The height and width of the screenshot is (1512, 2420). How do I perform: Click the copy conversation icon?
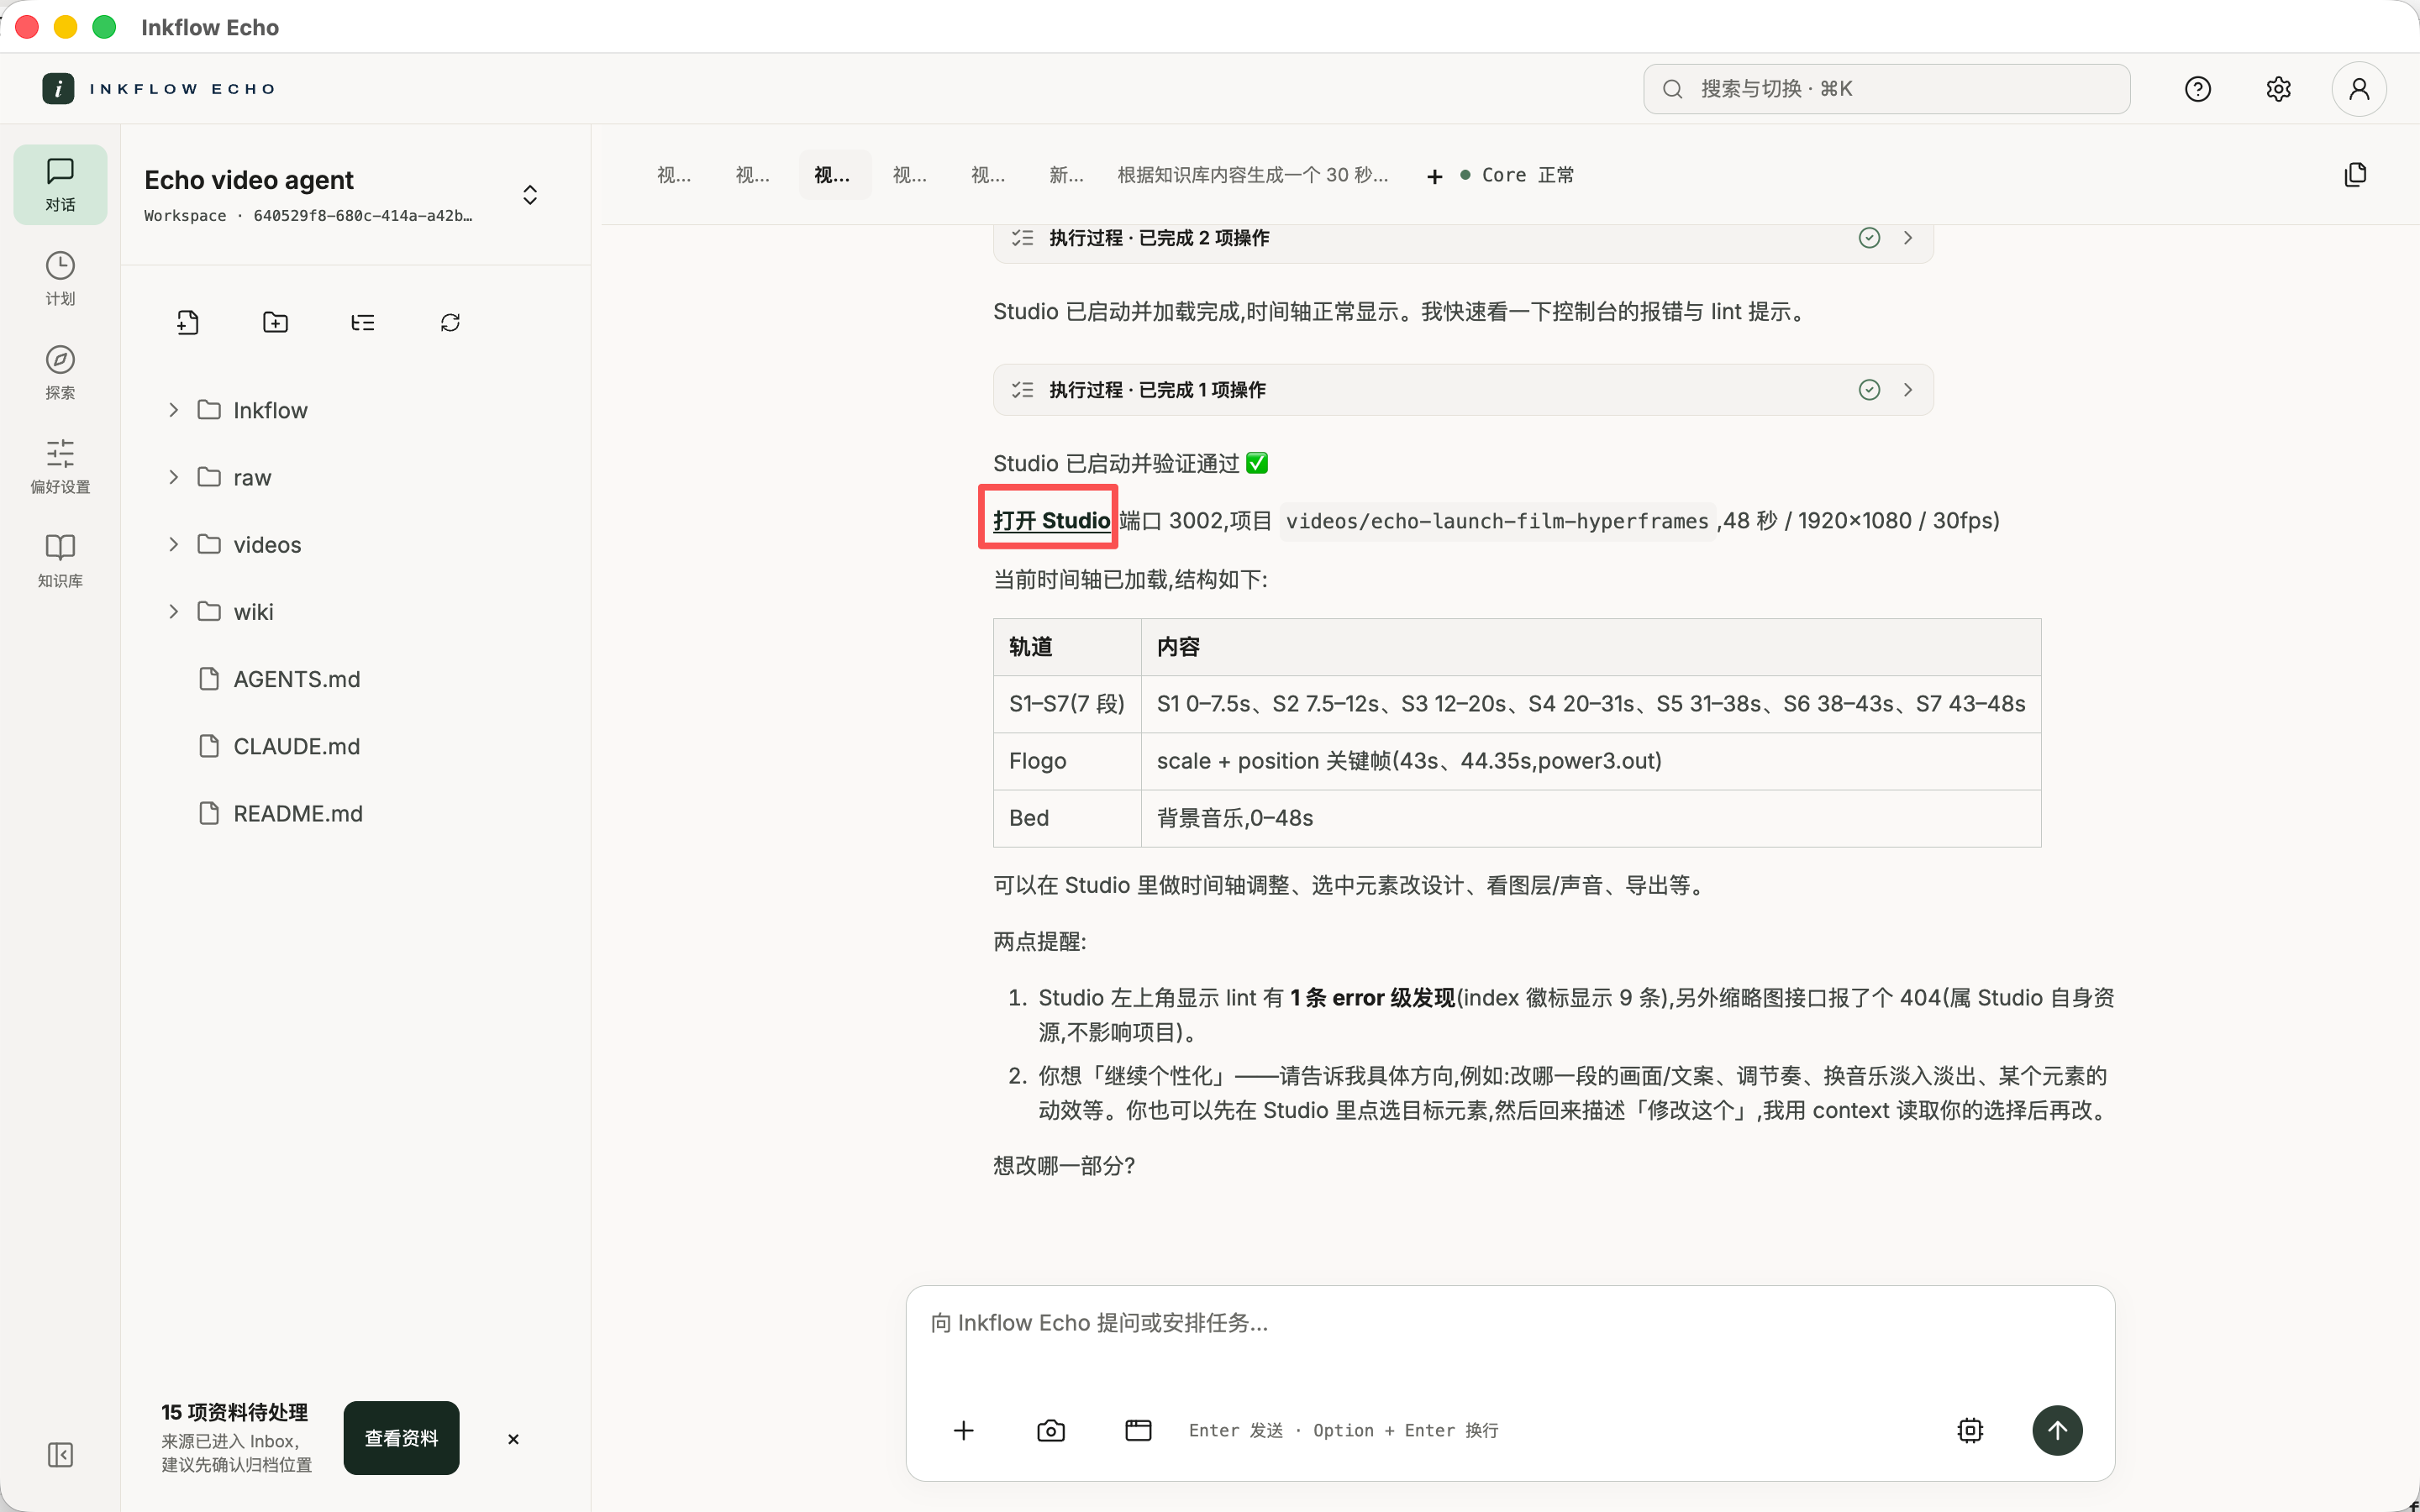tap(2355, 175)
